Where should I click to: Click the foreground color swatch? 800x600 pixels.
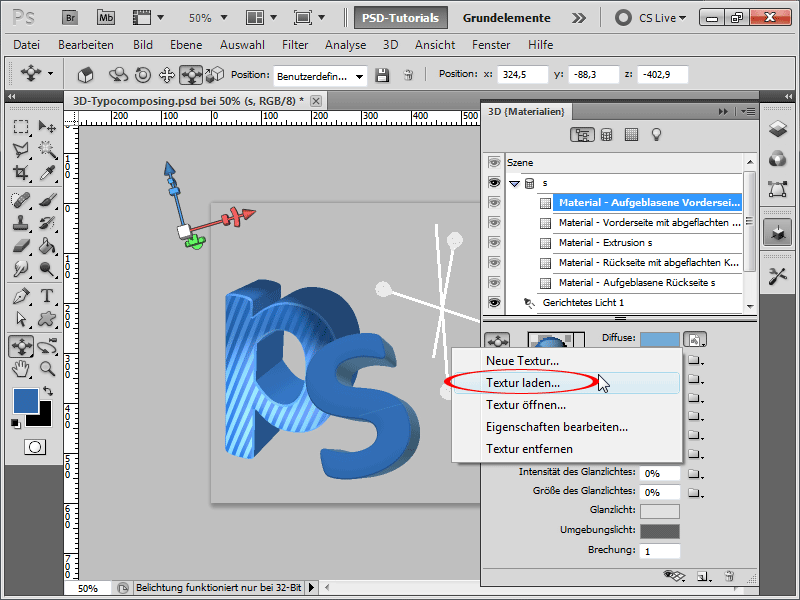point(26,401)
